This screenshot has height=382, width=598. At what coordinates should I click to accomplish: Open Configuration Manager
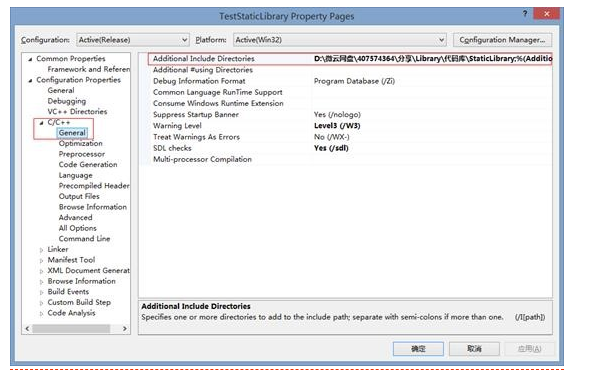(502, 40)
